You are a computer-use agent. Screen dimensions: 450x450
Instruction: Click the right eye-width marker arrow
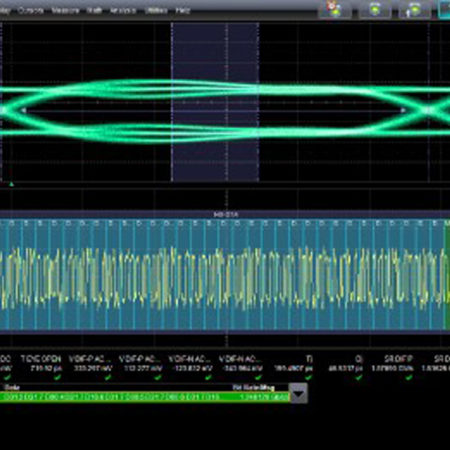tap(403, 110)
